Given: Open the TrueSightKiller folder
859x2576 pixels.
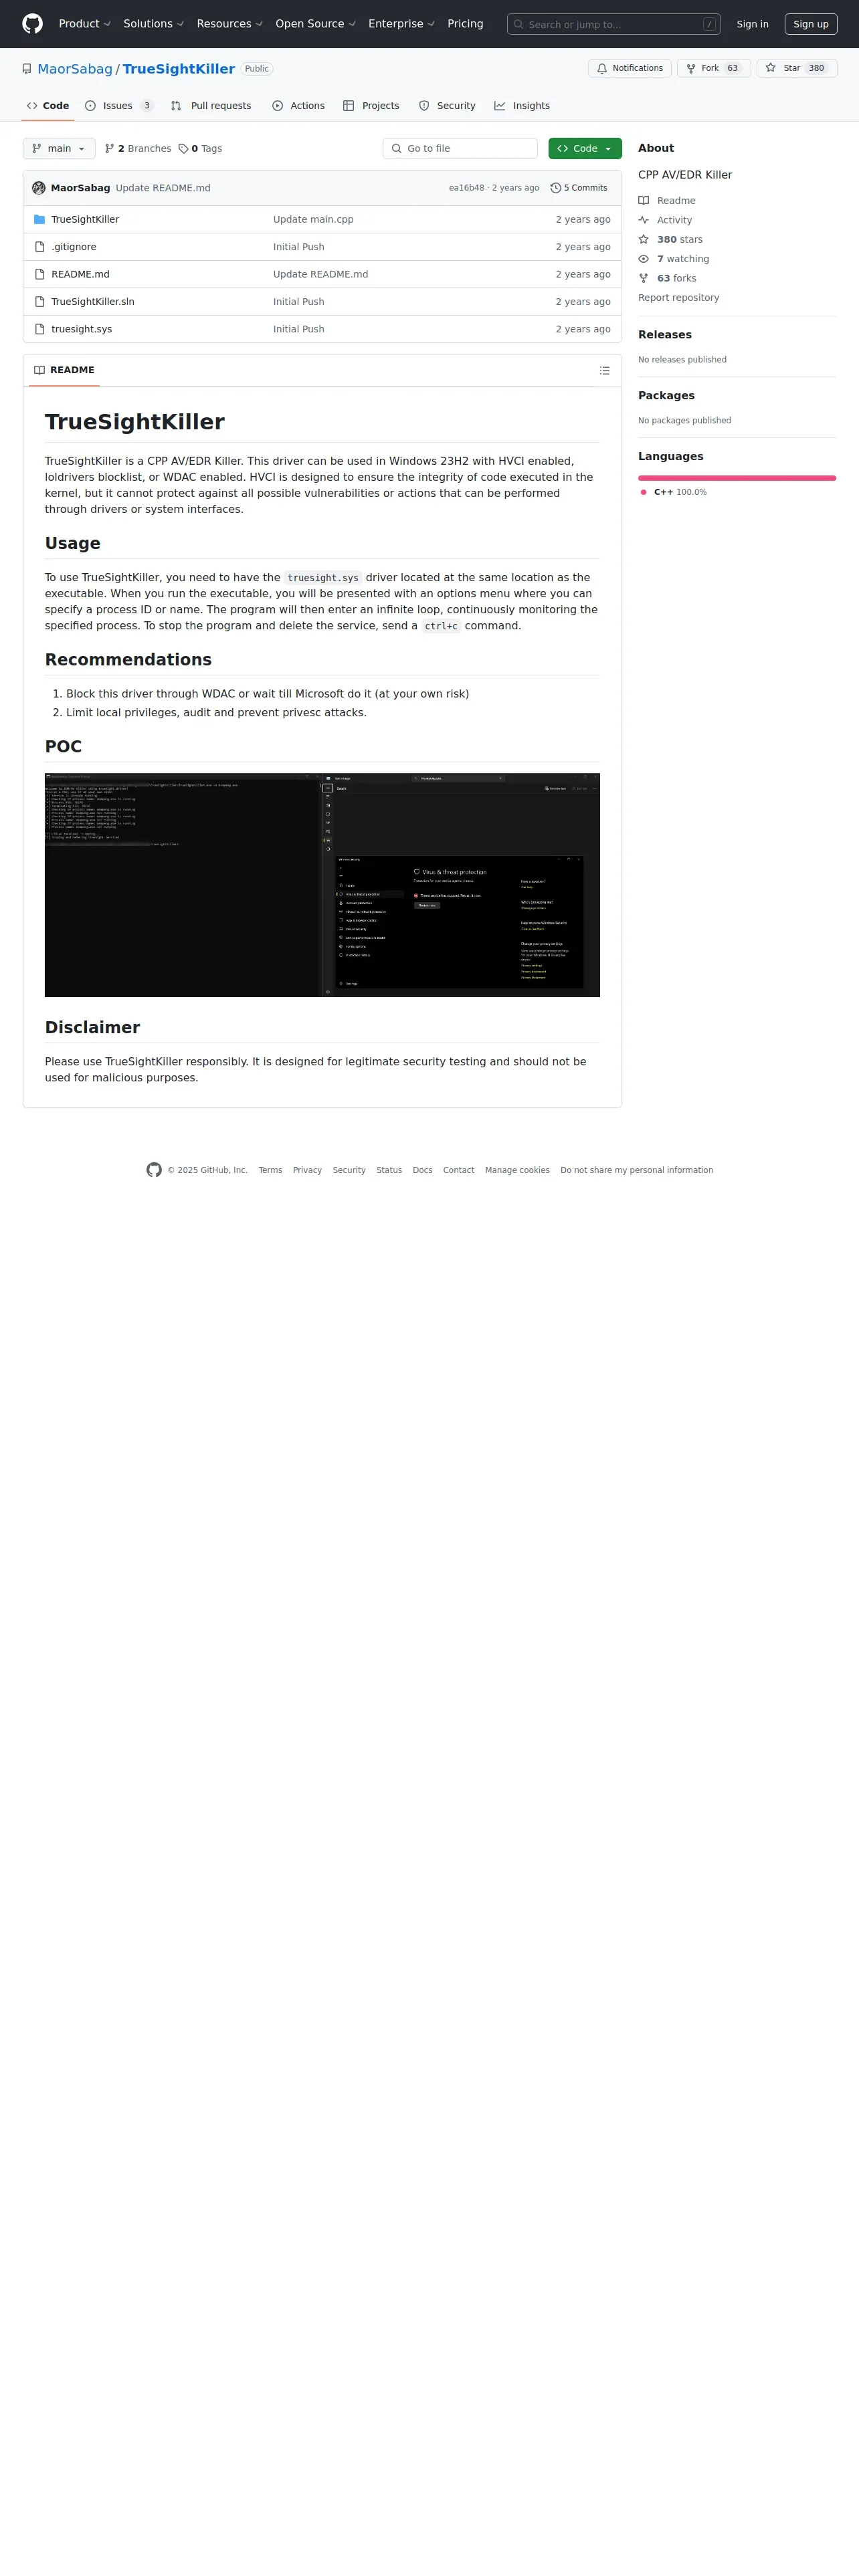Looking at the screenshot, I should coord(85,219).
